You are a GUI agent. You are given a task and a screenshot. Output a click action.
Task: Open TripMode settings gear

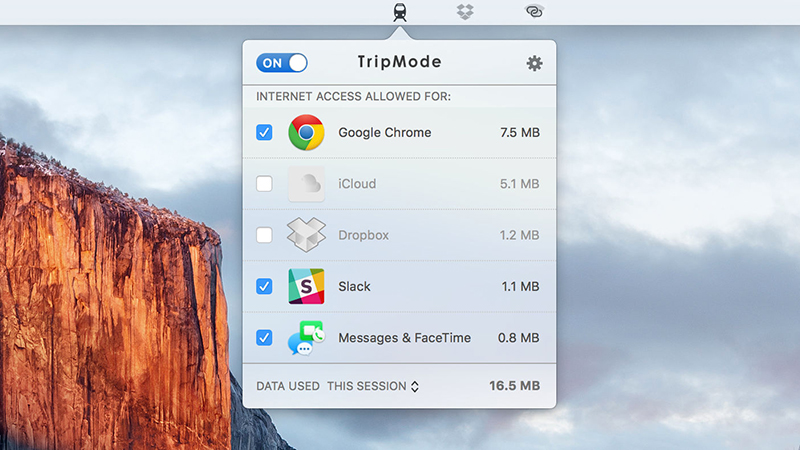[534, 63]
